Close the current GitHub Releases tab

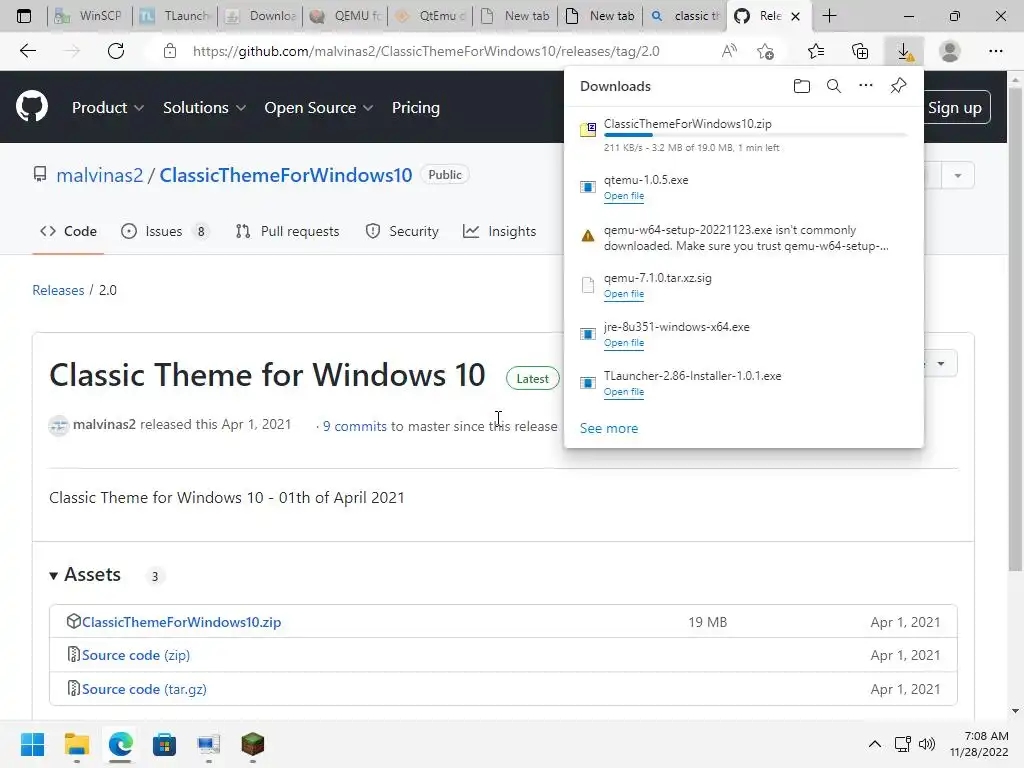[795, 16]
